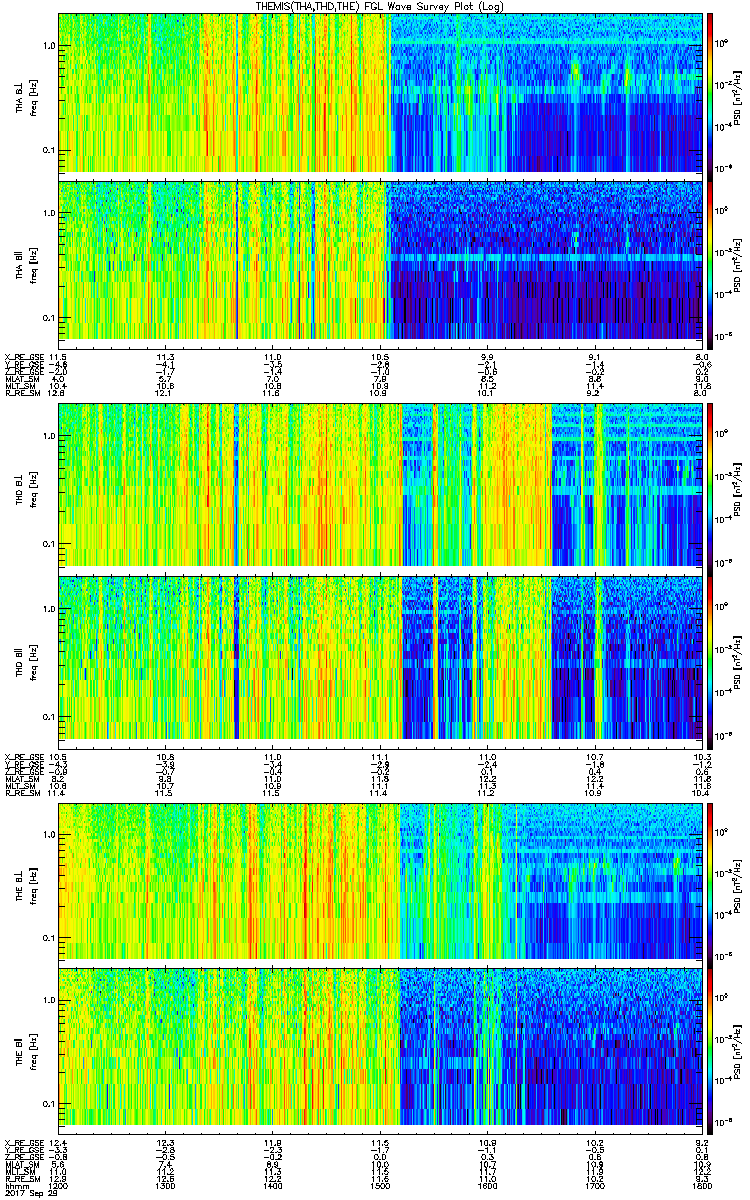This screenshot has width=750, height=1200.
Task: Select the THE B-parallel spectrogram panel
Action: [380, 1045]
